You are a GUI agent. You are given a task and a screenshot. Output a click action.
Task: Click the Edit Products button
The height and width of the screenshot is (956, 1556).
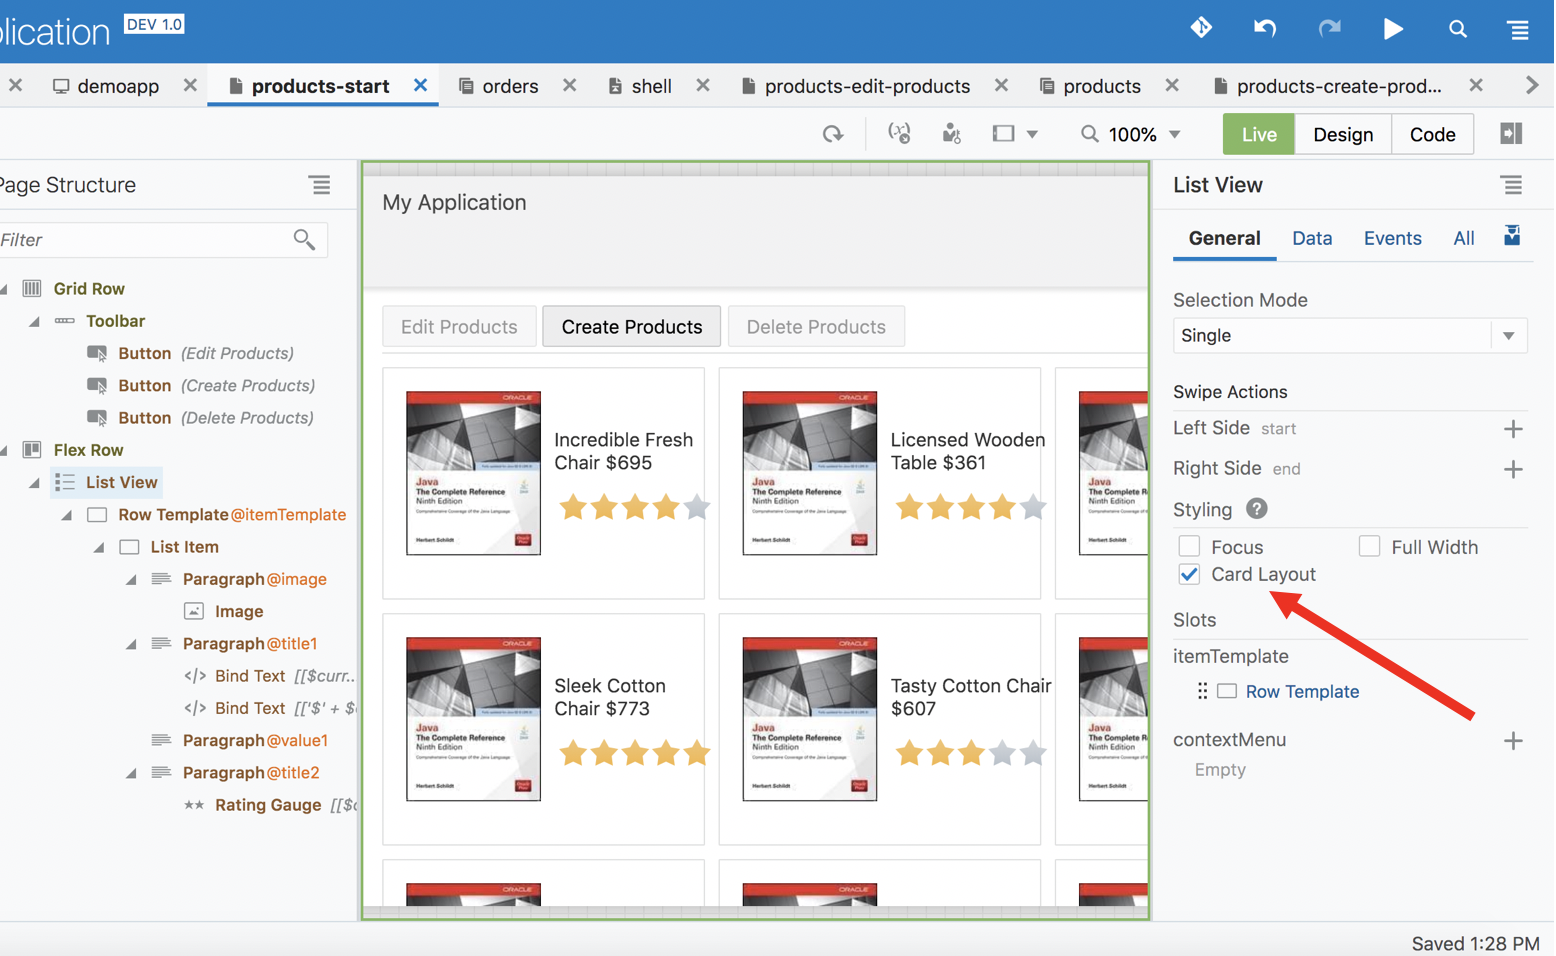click(x=459, y=327)
